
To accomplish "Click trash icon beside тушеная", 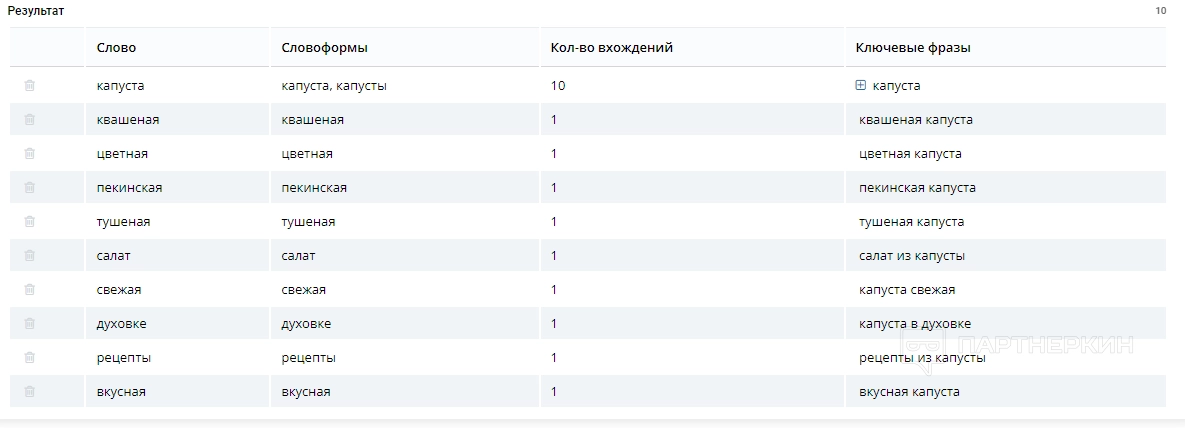I will (30, 222).
